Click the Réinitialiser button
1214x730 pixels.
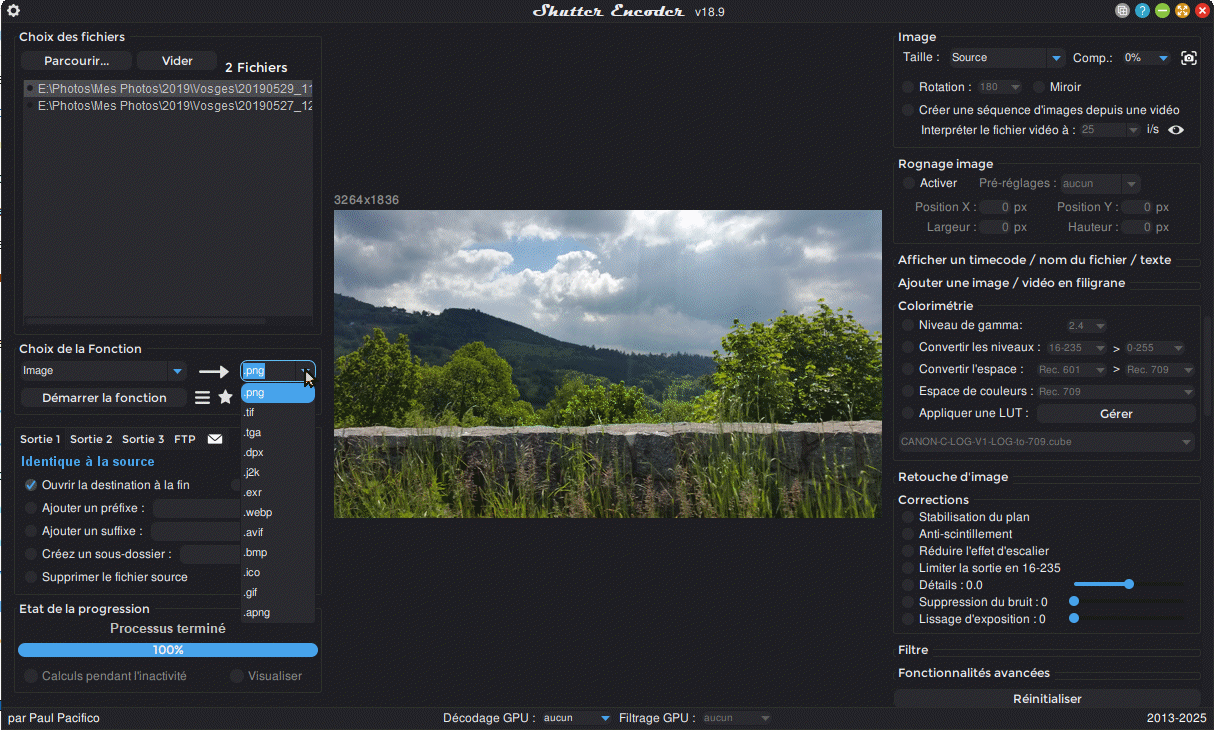(x=1046, y=698)
